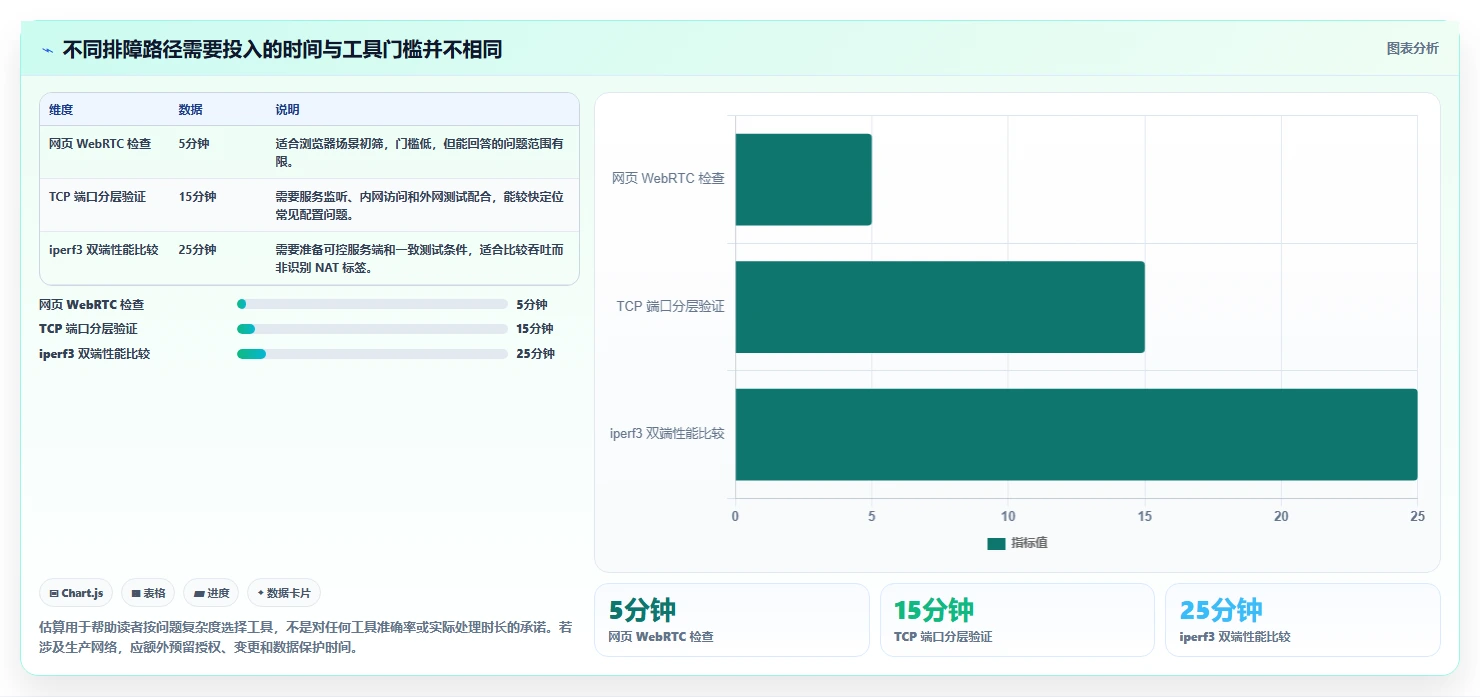Screen dimensions: 1480x697
Task: Click the 网页 WebRTC 检查 chart axis label
Action: (668, 179)
